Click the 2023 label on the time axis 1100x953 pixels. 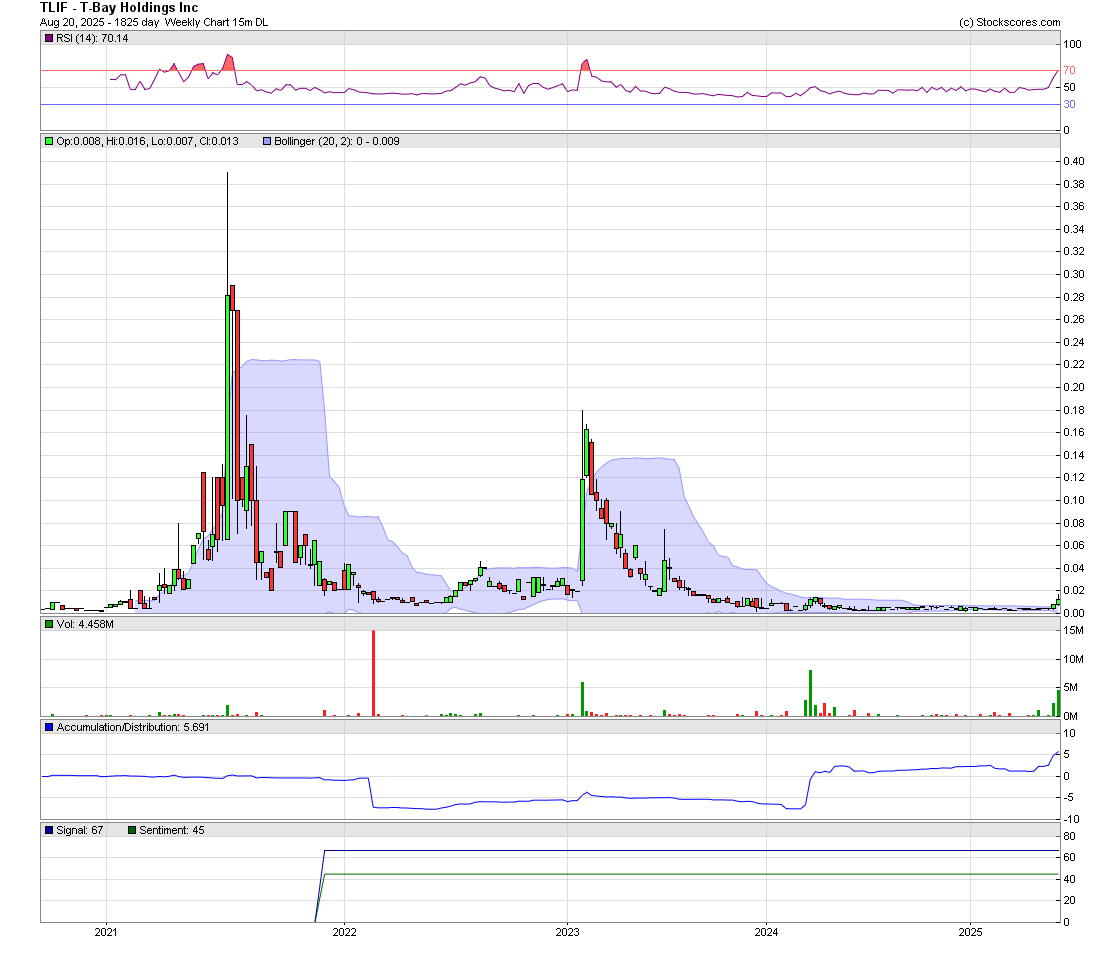(x=568, y=933)
